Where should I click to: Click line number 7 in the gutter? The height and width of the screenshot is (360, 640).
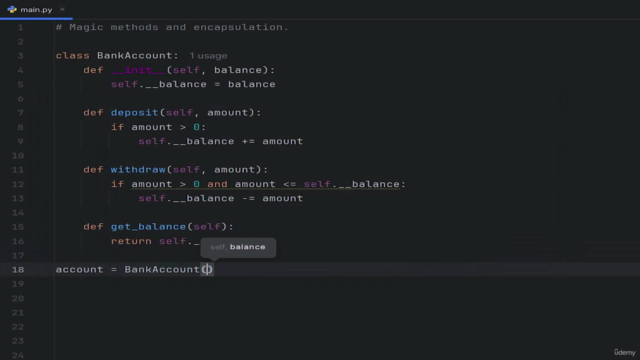click(20, 113)
